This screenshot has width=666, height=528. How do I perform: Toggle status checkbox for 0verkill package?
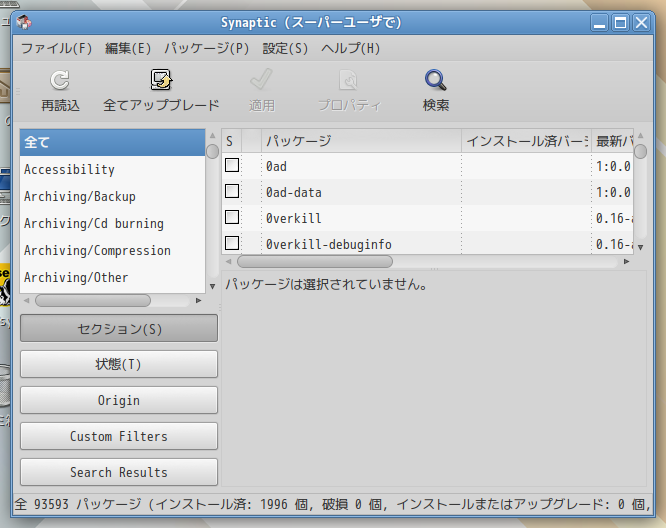click(232, 217)
